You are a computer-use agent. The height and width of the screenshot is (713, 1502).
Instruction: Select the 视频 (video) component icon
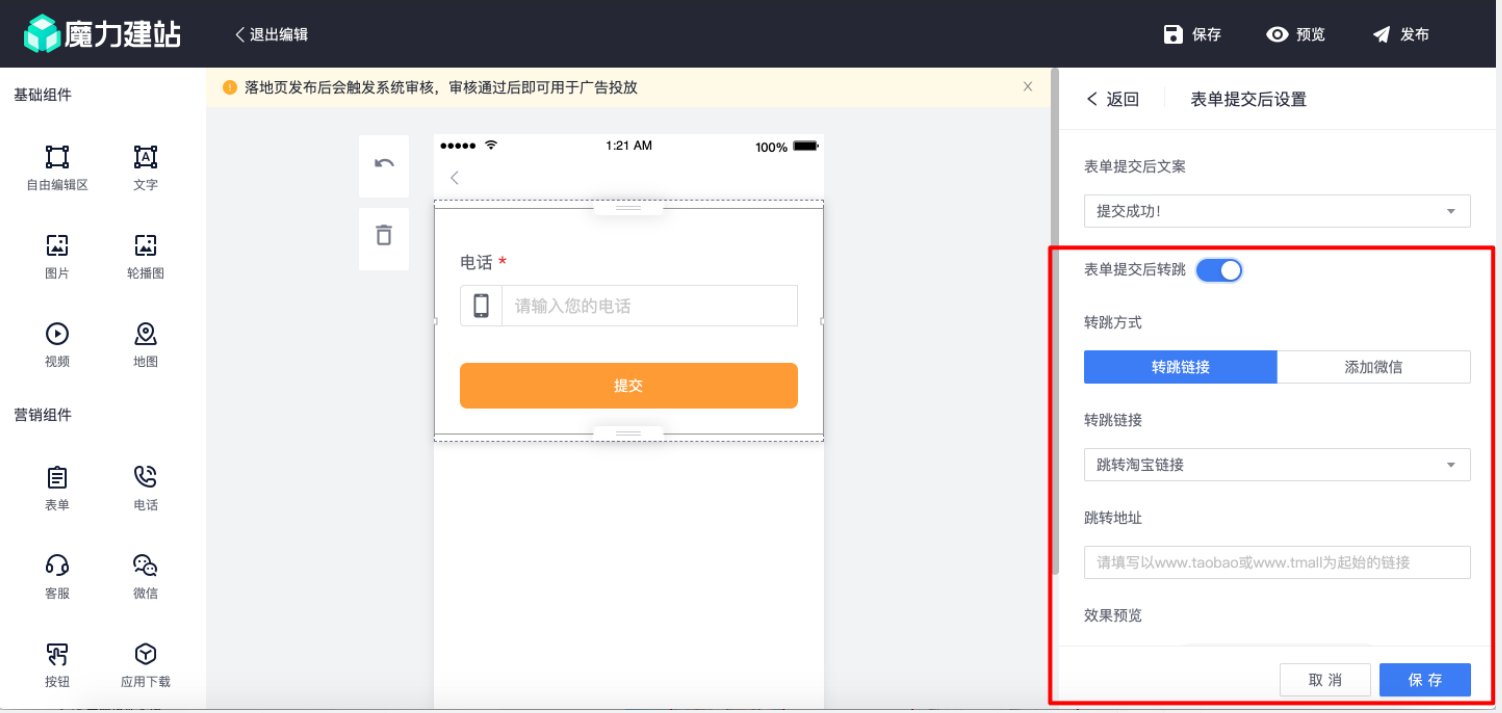pyautogui.click(x=56, y=335)
